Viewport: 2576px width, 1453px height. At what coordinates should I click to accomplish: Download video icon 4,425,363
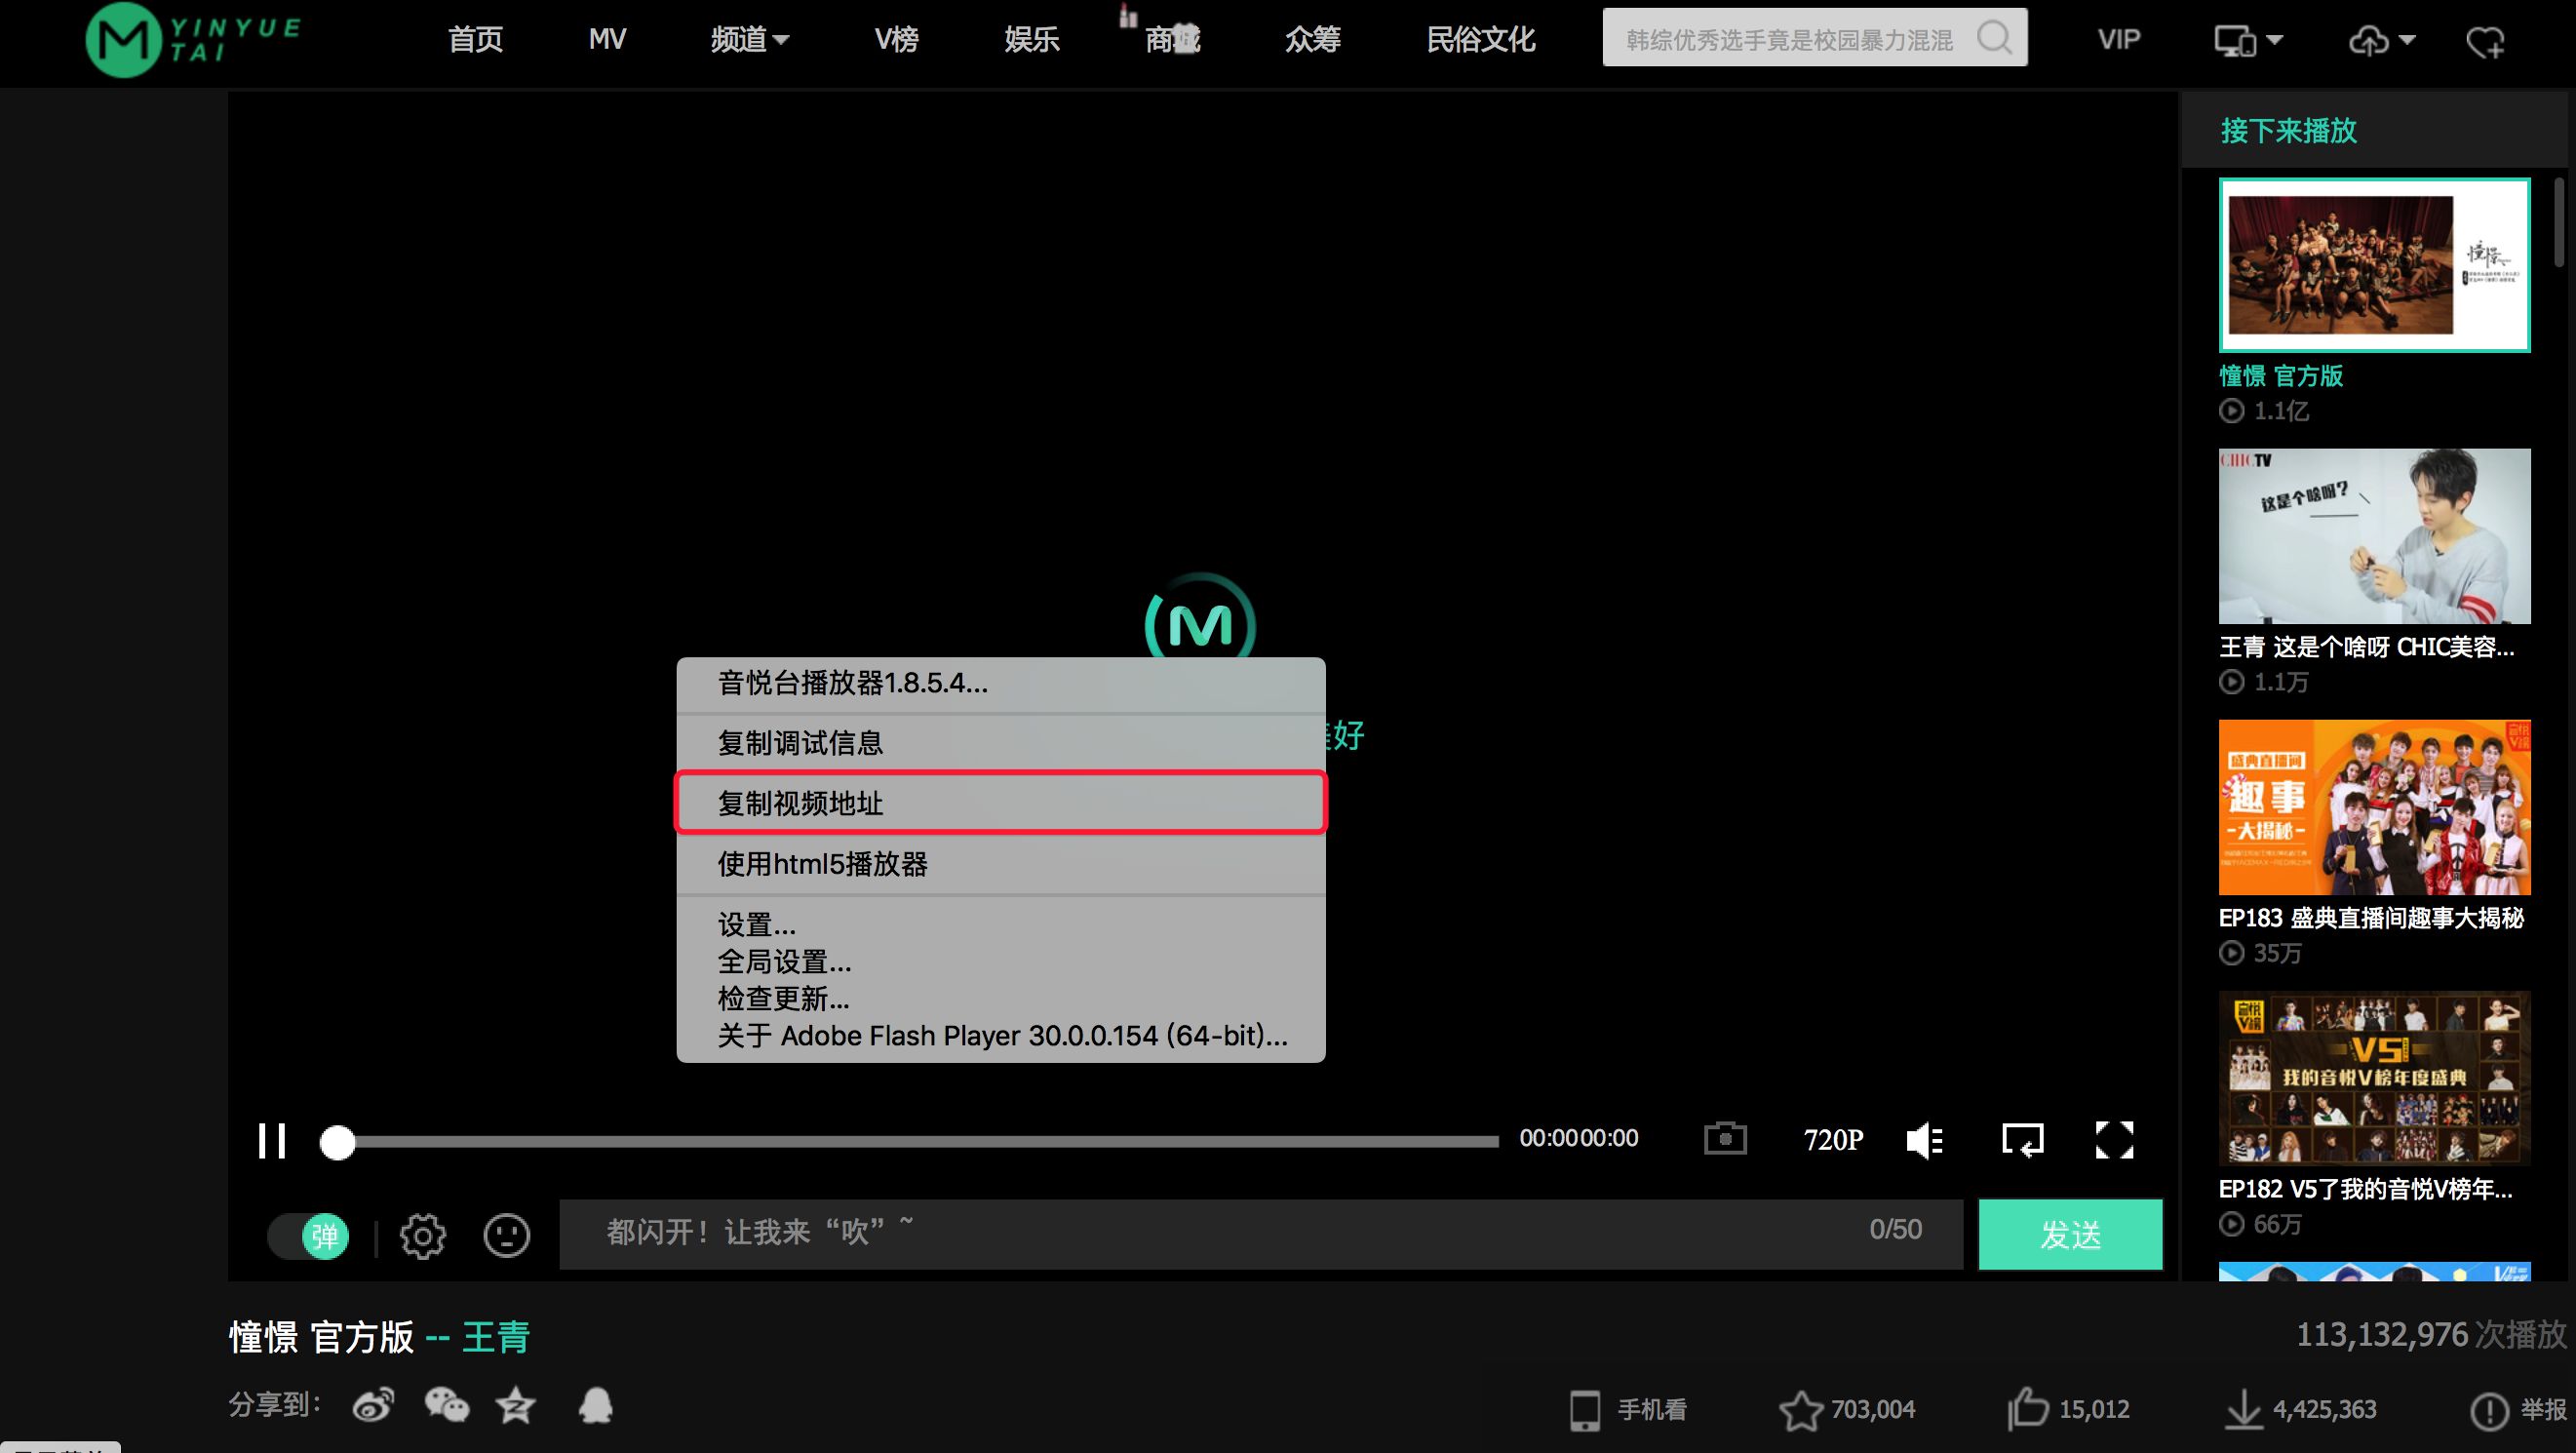tap(2300, 1410)
